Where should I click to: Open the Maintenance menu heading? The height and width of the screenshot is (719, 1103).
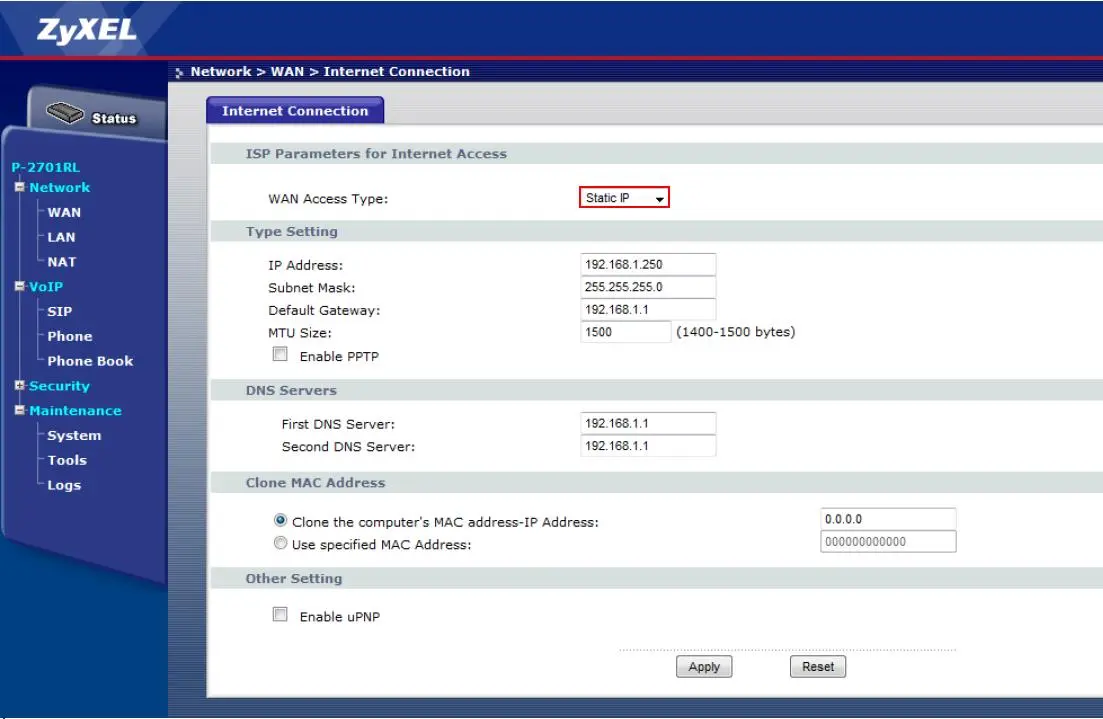[75, 410]
